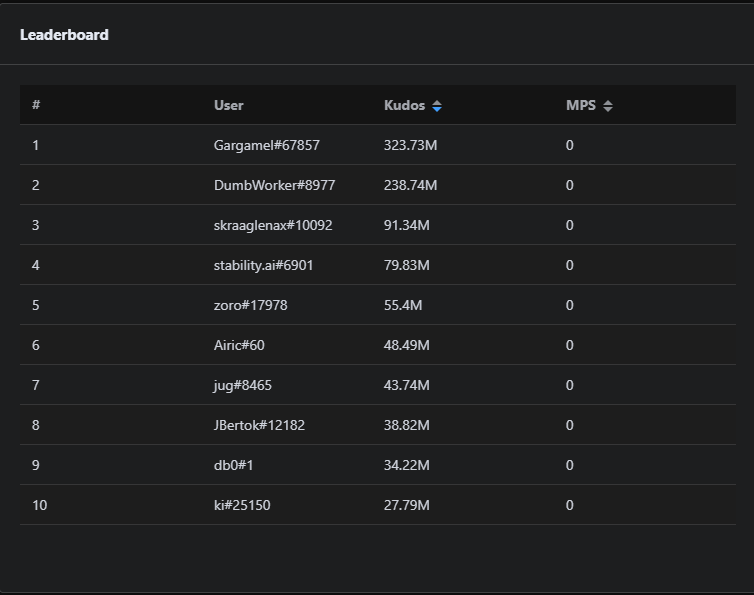Click the 48.49M kudos value
The width and height of the screenshot is (754, 595).
[406, 345]
